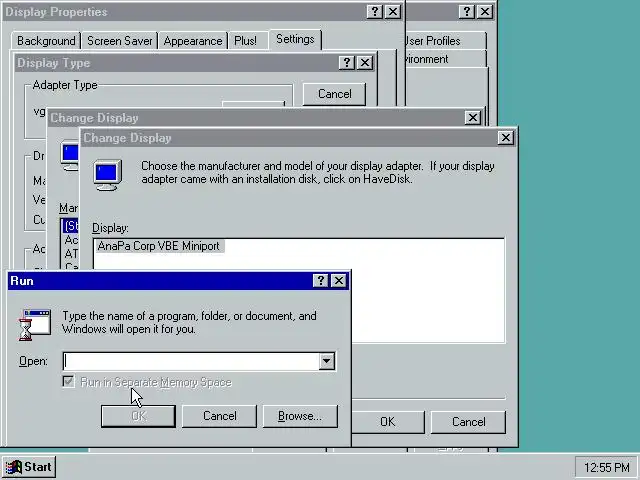Viewport: 640px width, 480px height.
Task: Click the Run dialog hourglass program icon
Action: click(x=35, y=325)
